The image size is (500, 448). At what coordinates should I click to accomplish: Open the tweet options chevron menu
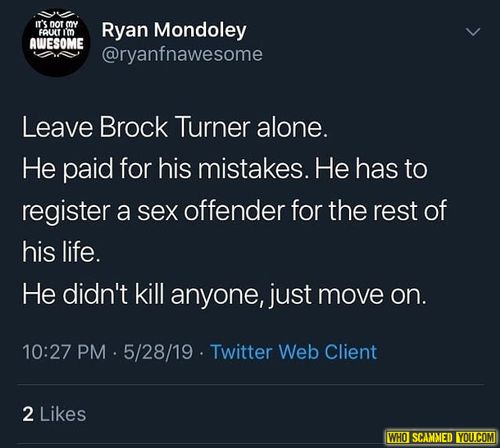pyautogui.click(x=473, y=32)
